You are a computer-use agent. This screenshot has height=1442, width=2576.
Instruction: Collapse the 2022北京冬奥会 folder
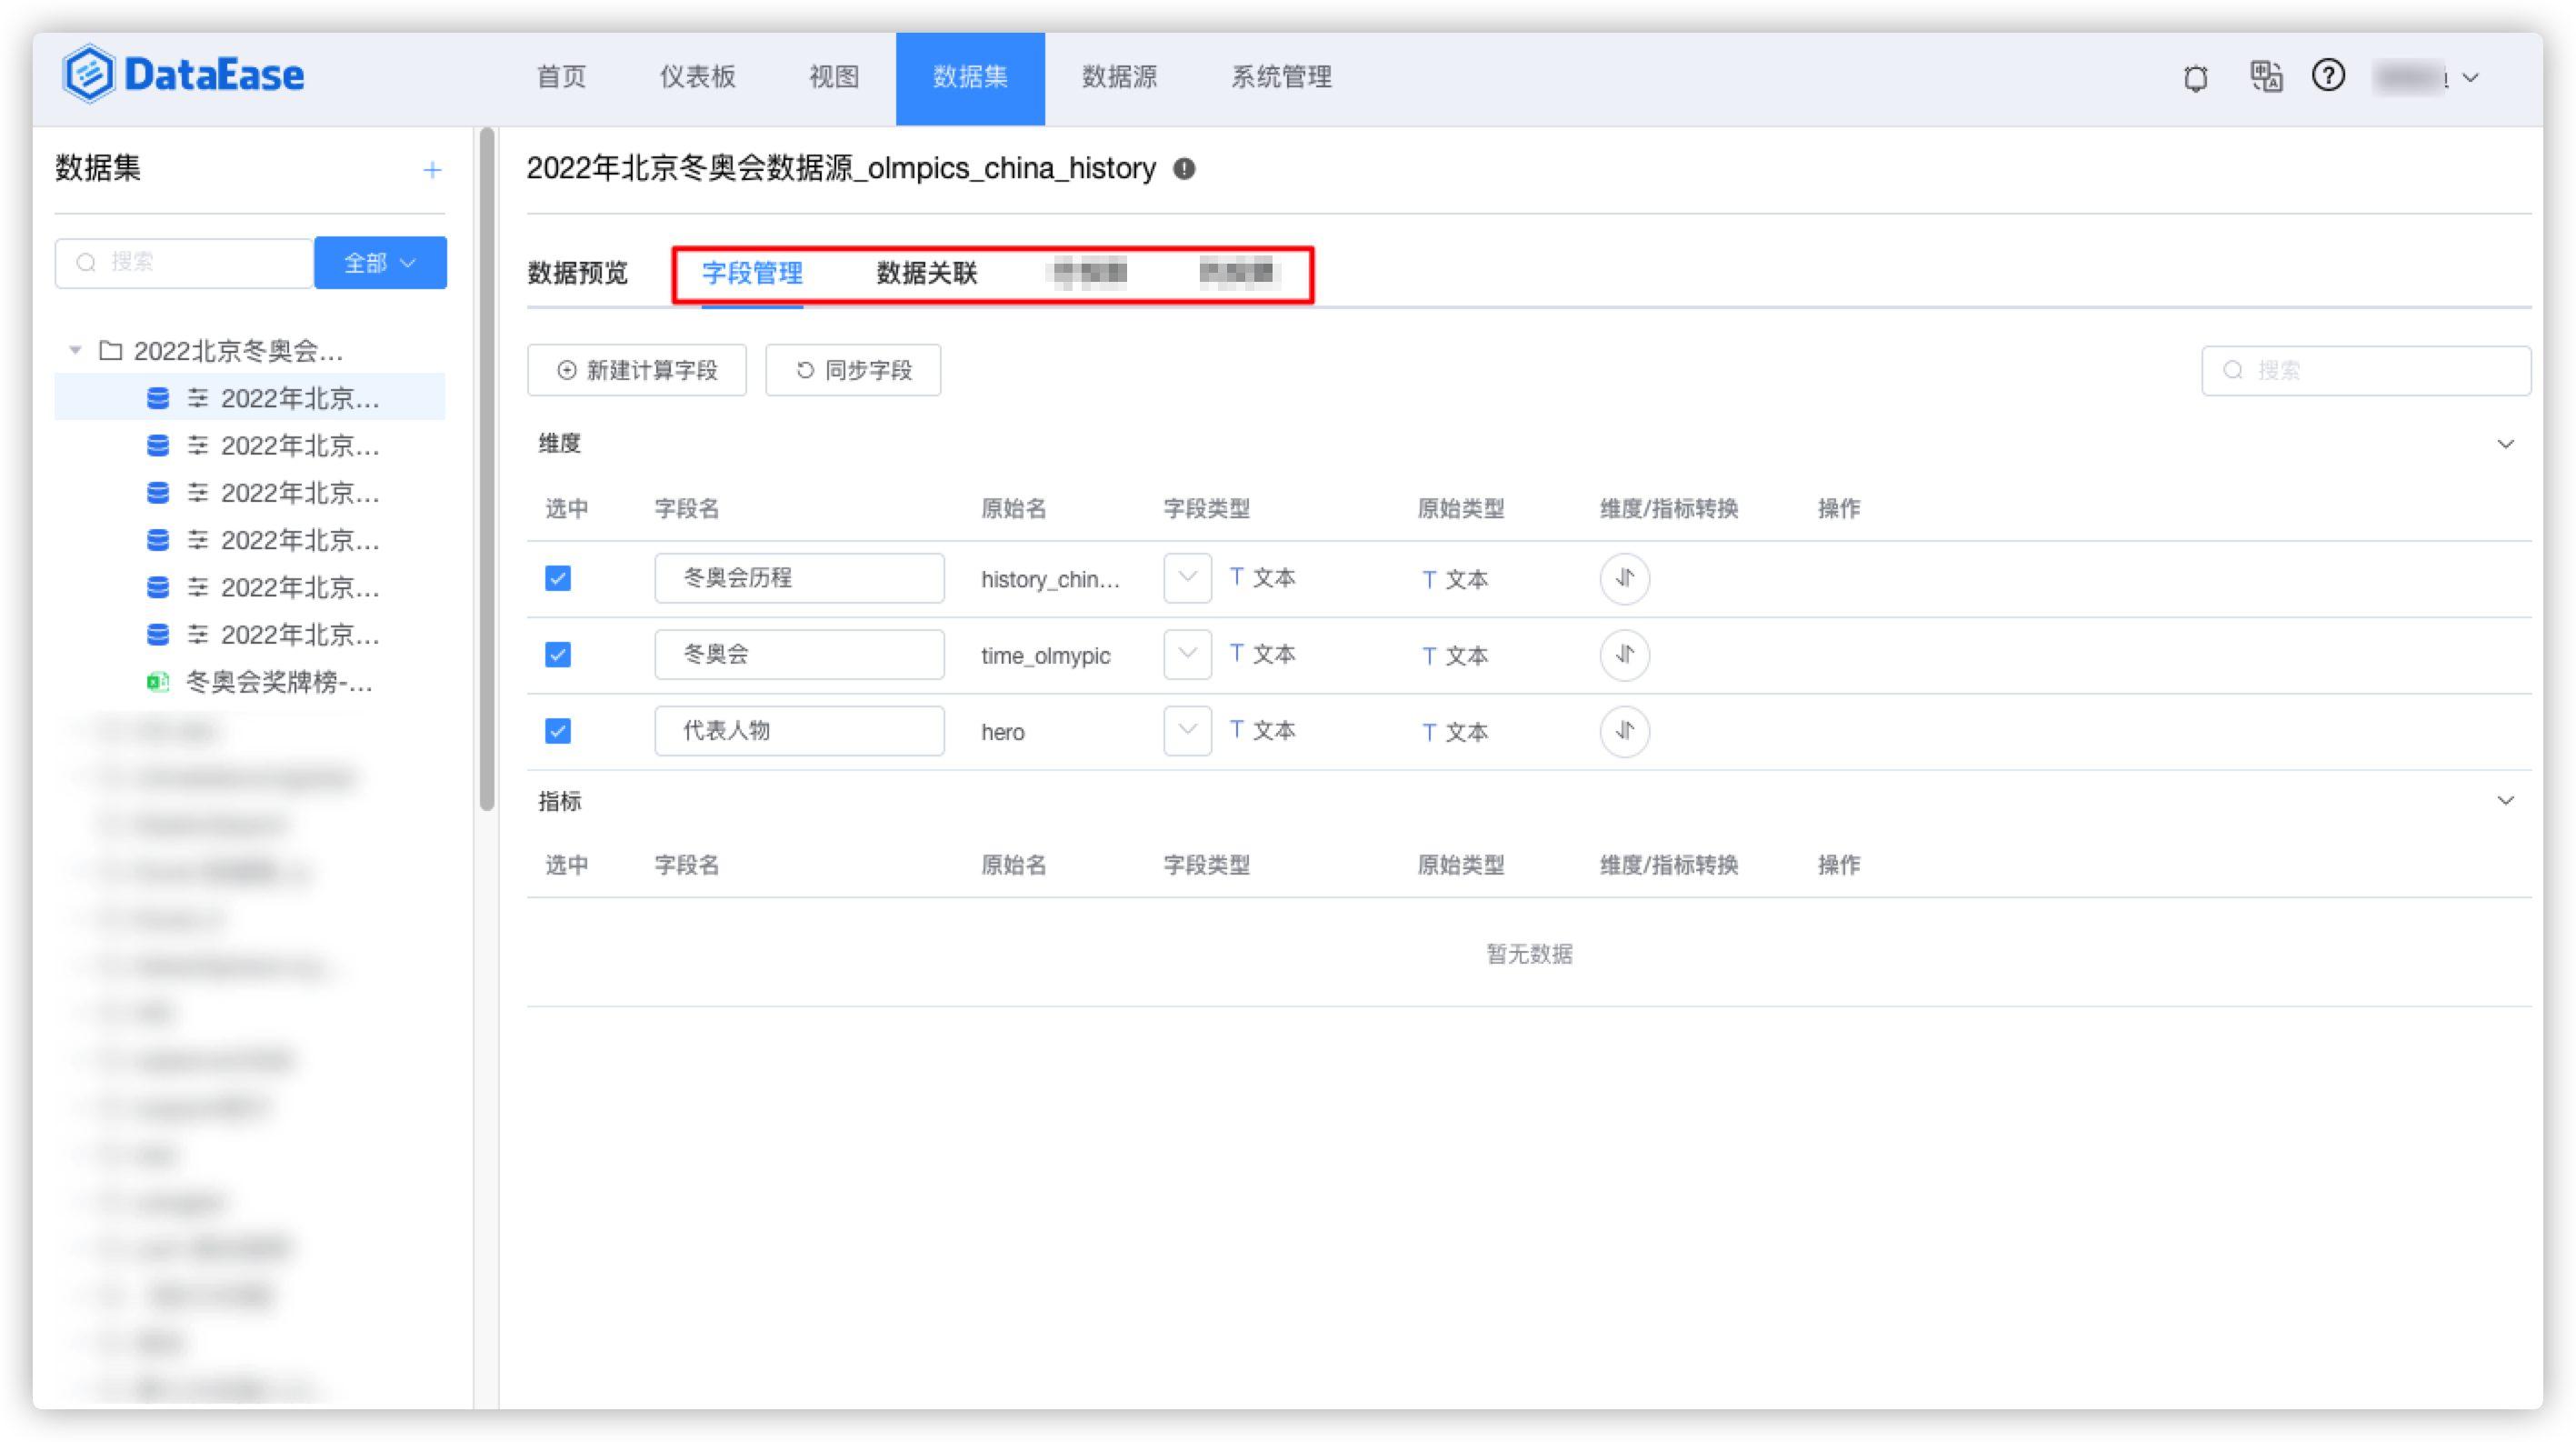pos(75,351)
